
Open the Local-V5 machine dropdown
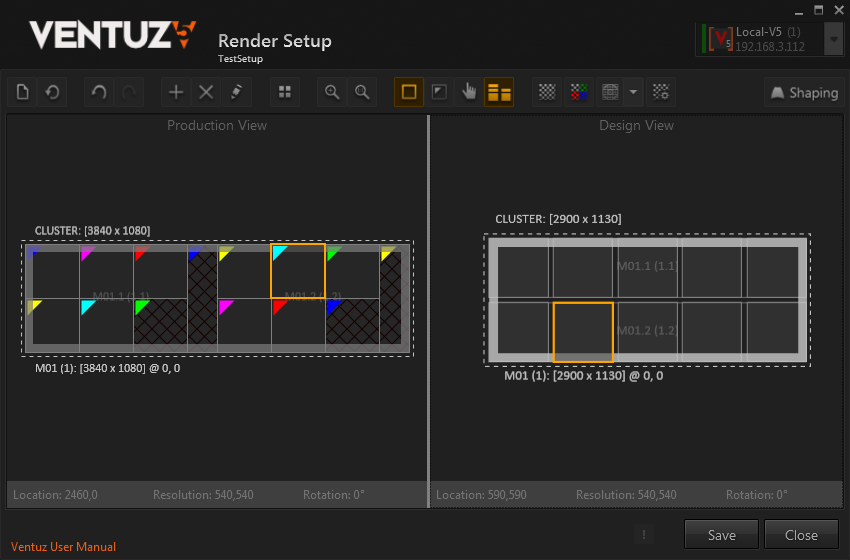(x=833, y=39)
